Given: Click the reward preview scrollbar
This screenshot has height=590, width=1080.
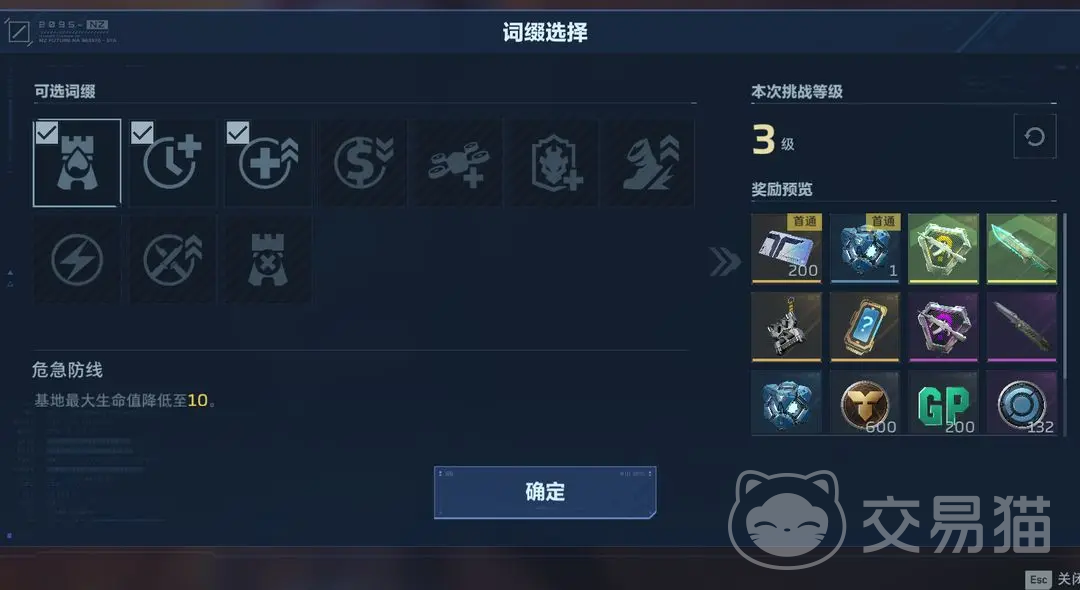Looking at the screenshot, I should [x=1064, y=296].
